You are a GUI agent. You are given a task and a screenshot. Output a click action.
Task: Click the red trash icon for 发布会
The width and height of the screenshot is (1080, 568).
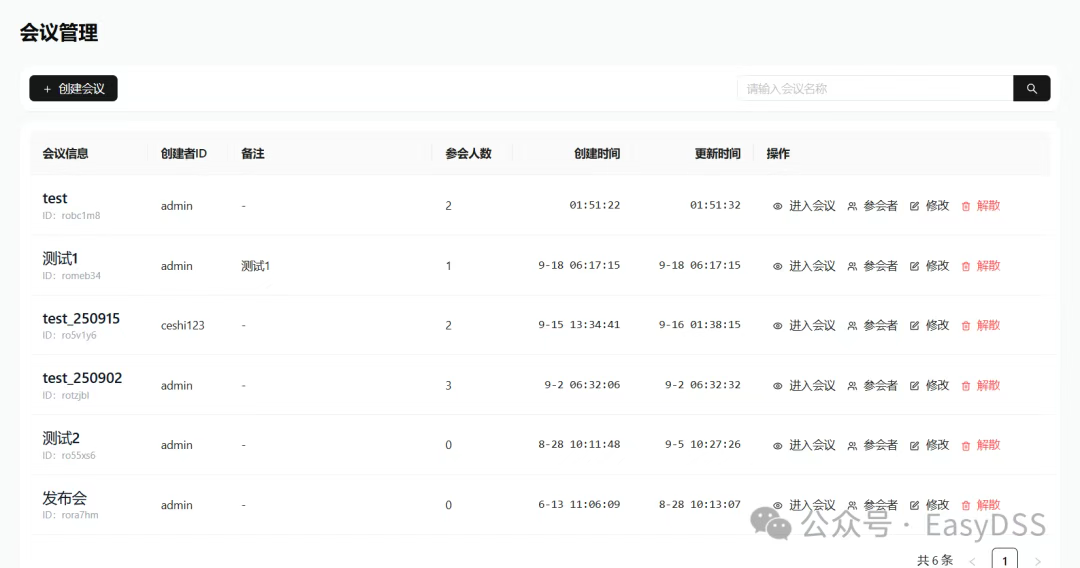pyautogui.click(x=966, y=505)
